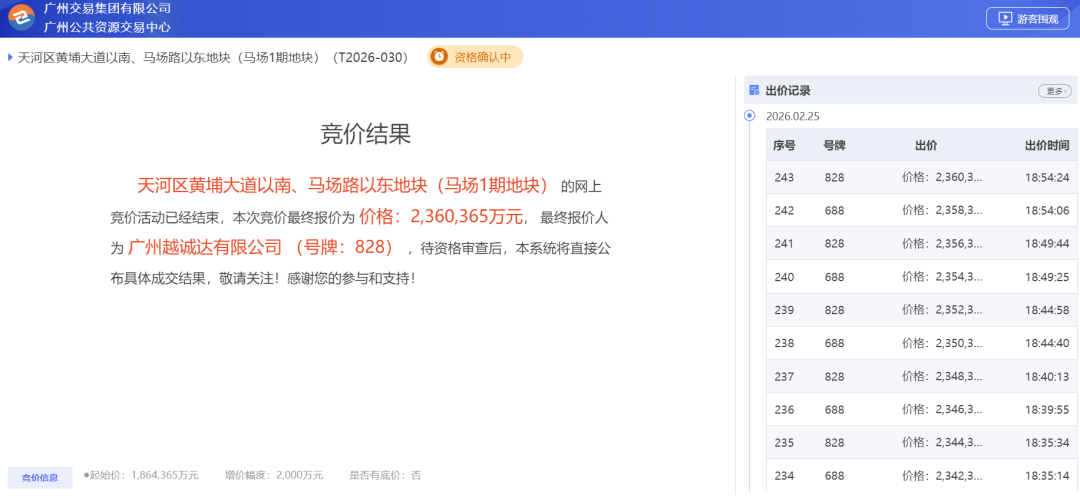This screenshot has width=1080, height=498.
Task: Click plate number 688 in row 242
Action: pyautogui.click(x=834, y=211)
